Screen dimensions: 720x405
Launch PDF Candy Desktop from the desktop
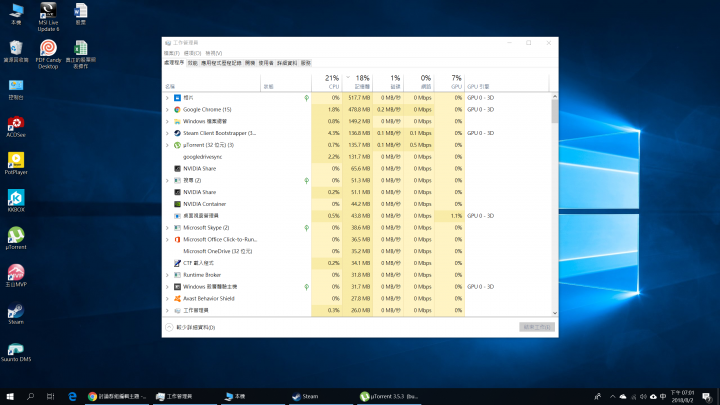click(48, 54)
